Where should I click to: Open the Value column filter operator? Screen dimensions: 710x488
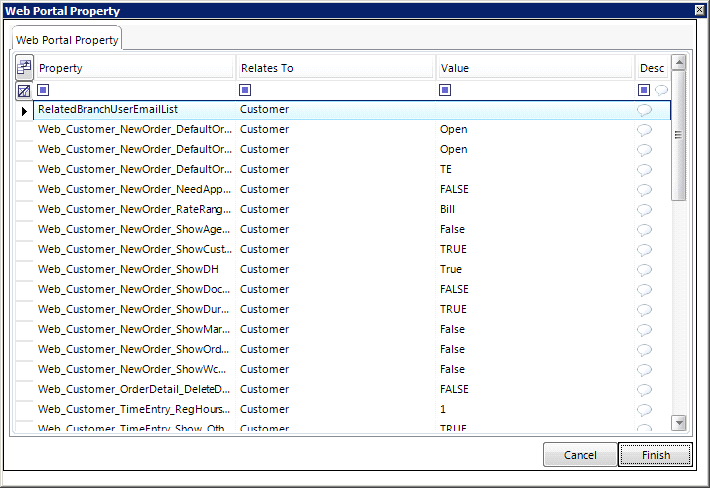click(x=445, y=90)
